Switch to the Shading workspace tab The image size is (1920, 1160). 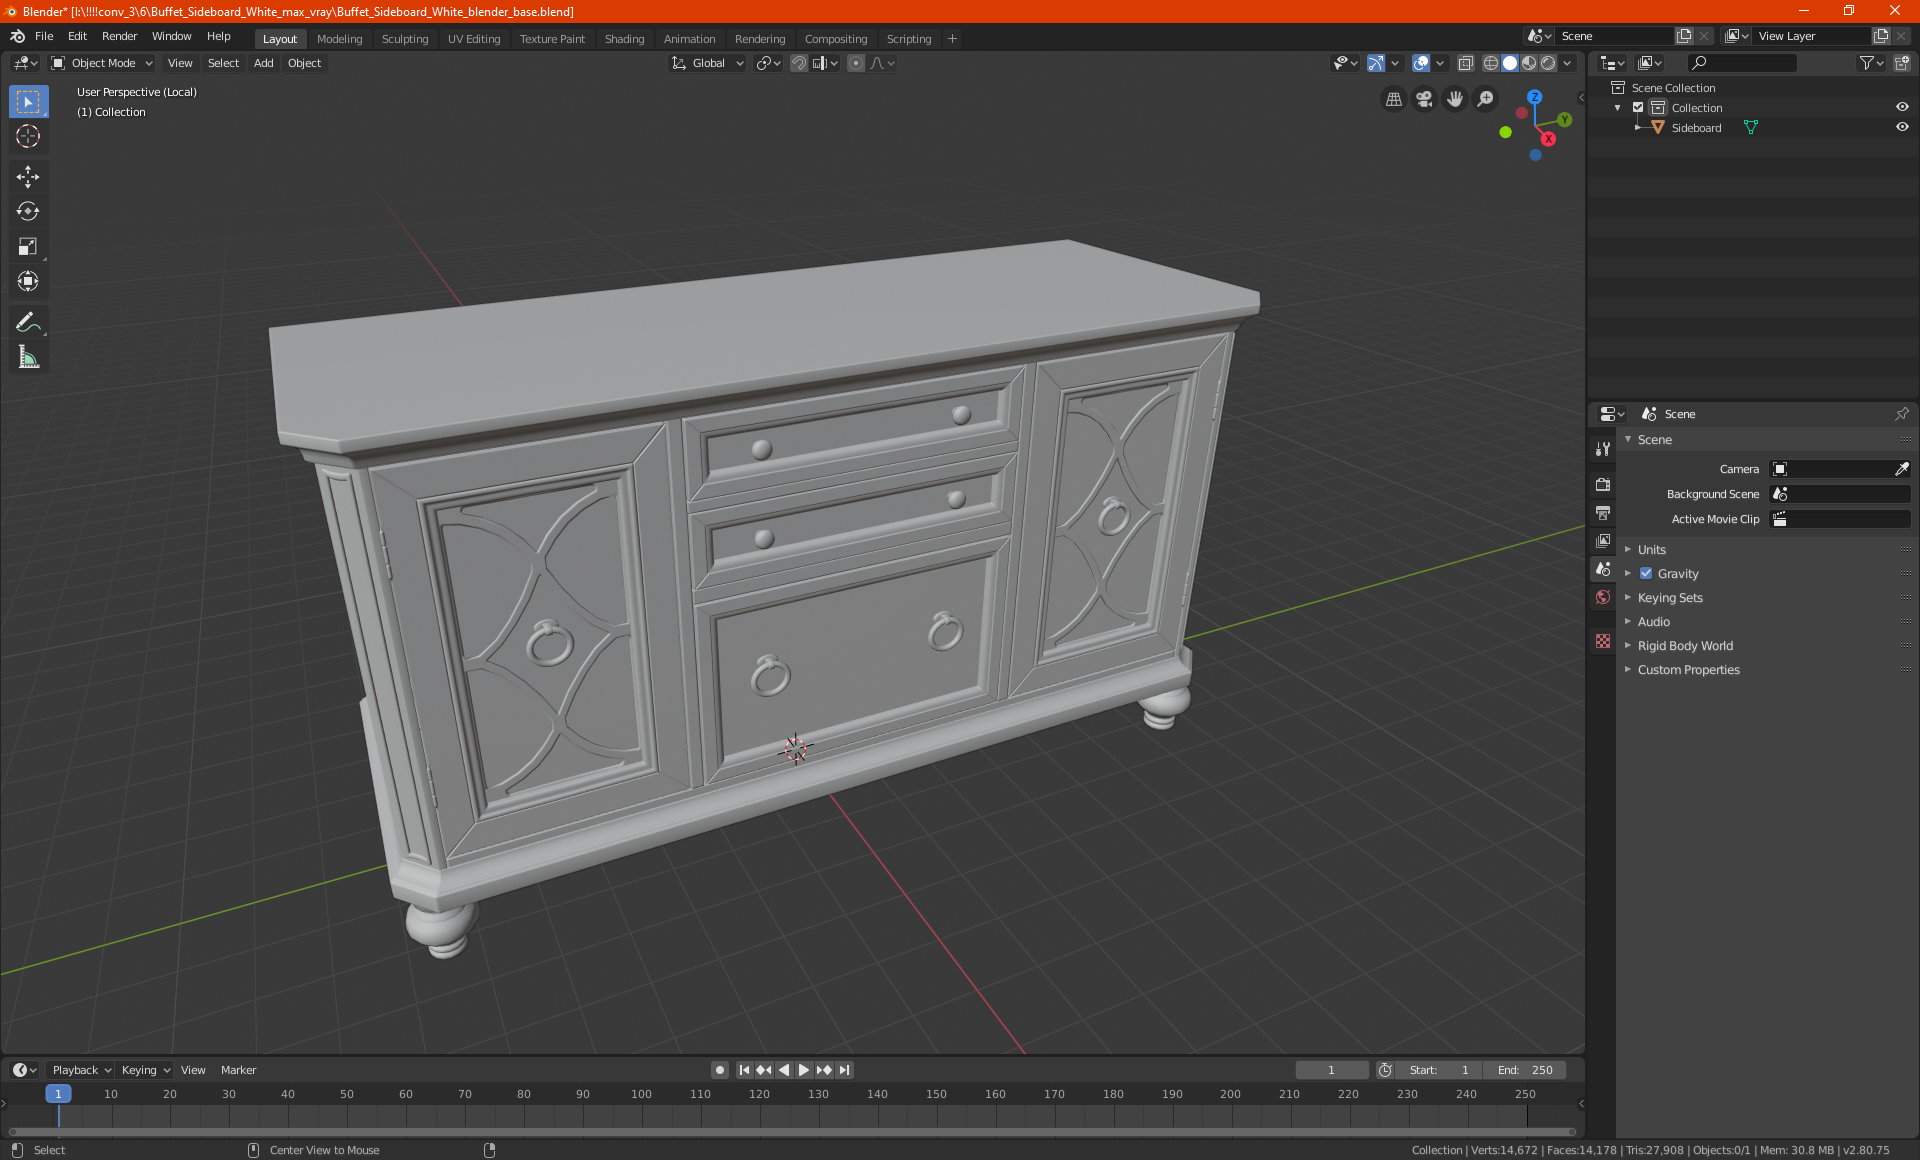pos(624,39)
